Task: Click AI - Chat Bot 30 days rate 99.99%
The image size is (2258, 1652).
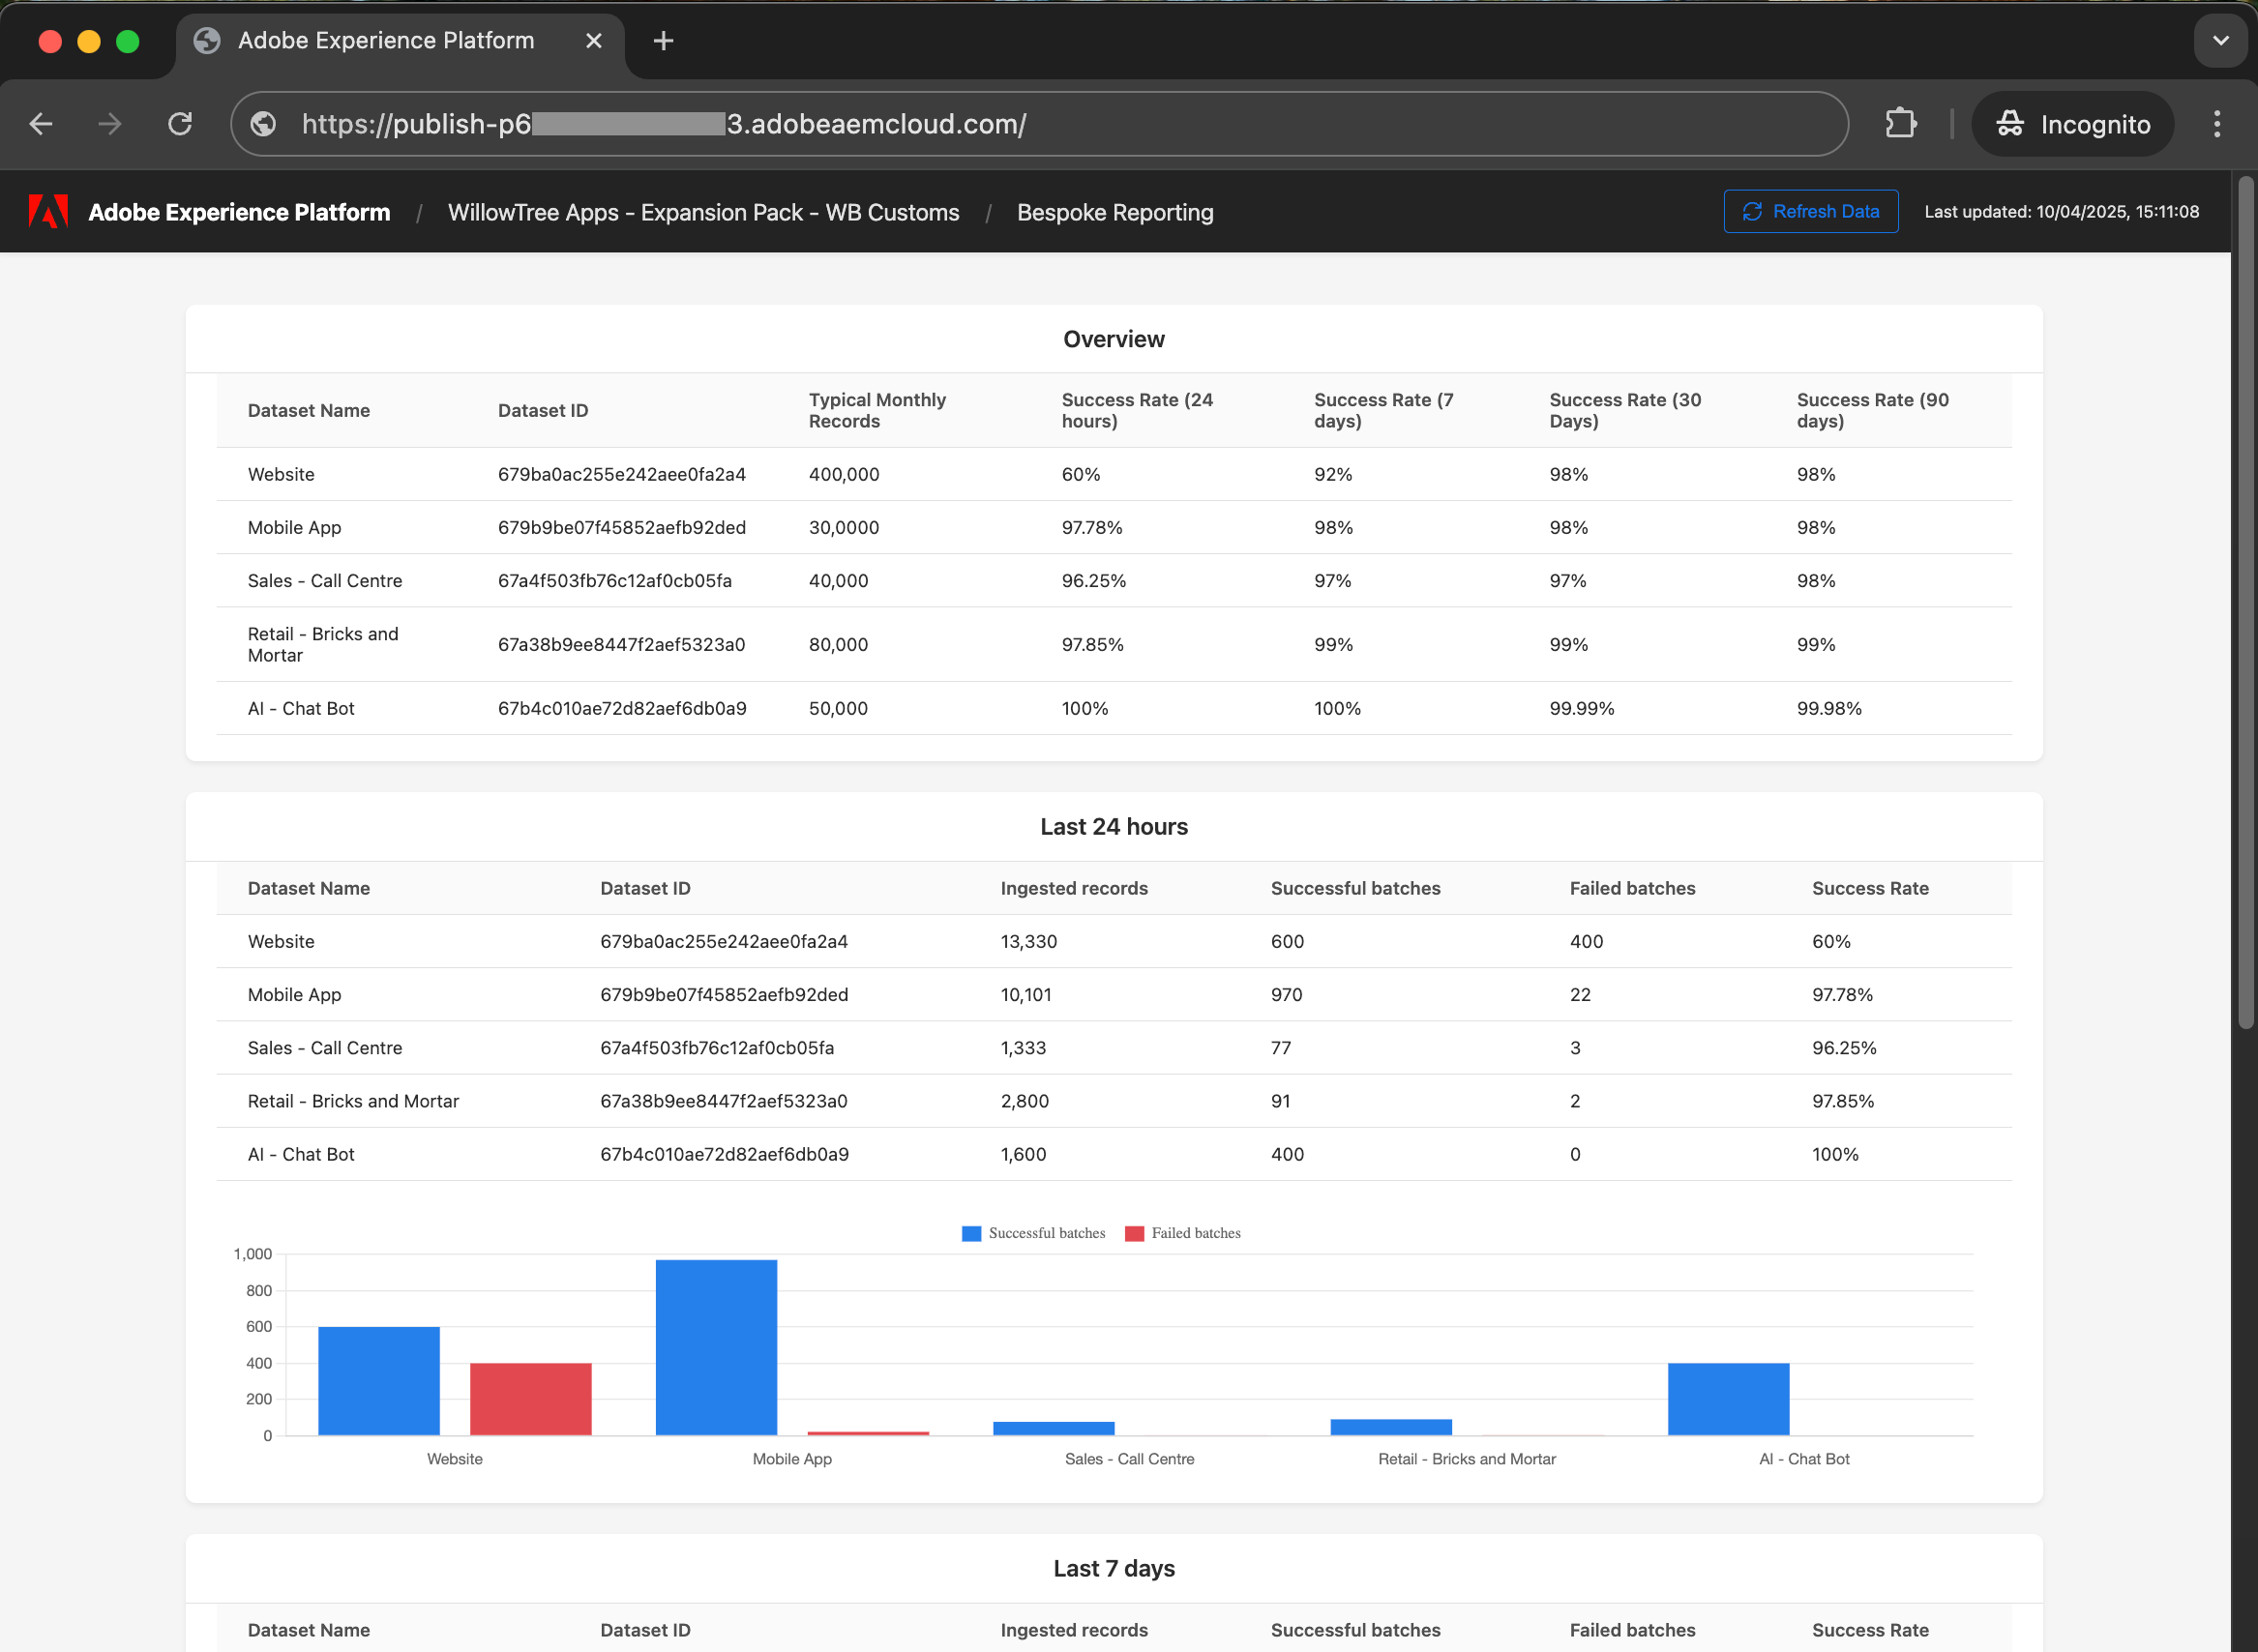Action: [x=1582, y=708]
